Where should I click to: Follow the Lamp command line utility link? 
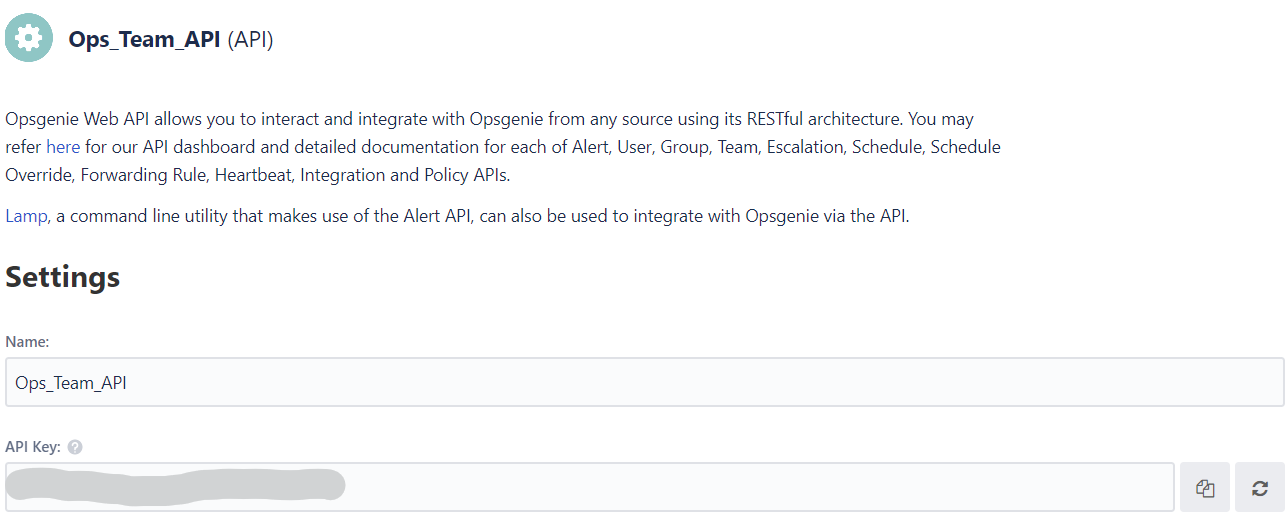(26, 216)
